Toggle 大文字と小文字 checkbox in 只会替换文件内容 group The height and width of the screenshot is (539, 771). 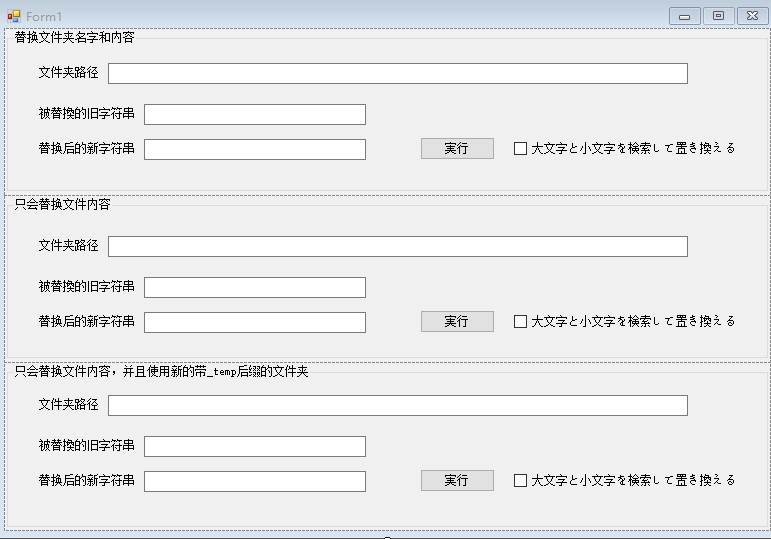(x=520, y=322)
